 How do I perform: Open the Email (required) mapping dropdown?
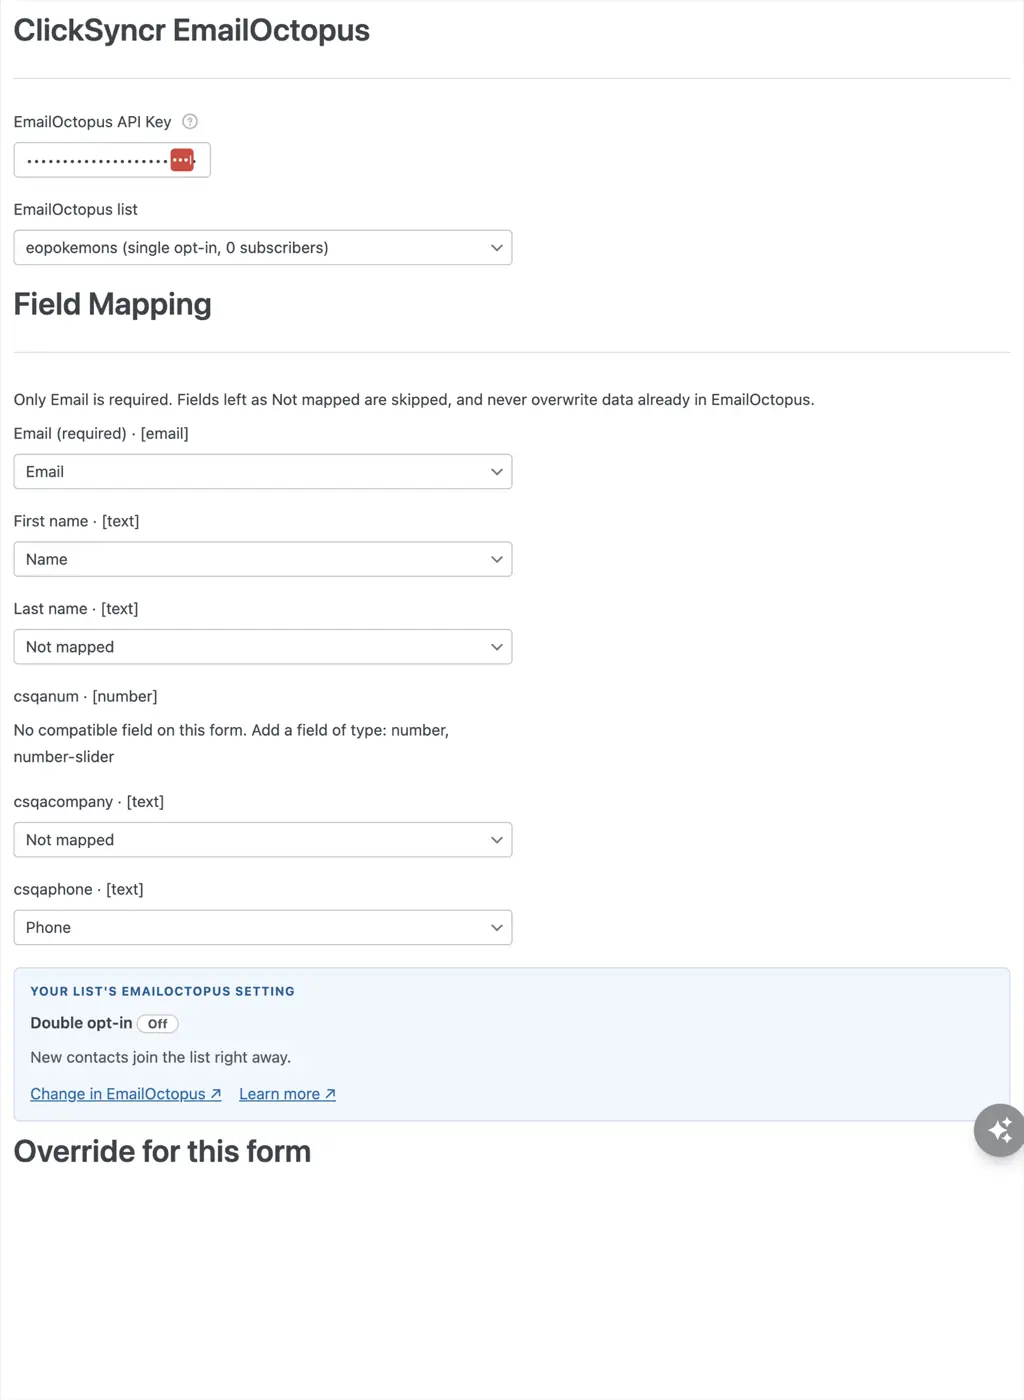pyautogui.click(x=263, y=472)
